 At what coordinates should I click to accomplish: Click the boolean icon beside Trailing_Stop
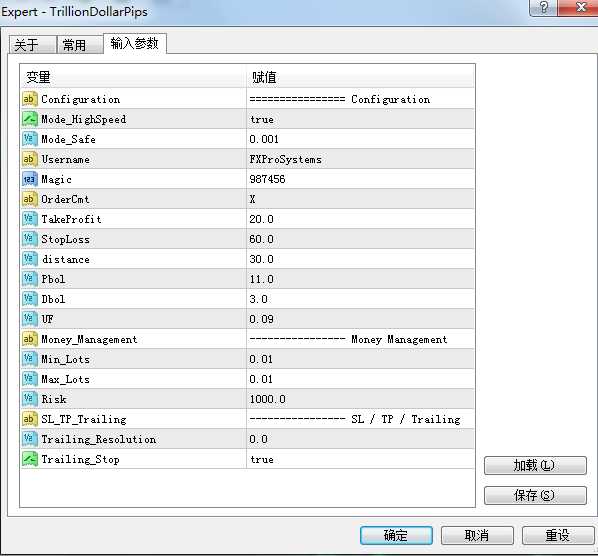tap(30, 459)
